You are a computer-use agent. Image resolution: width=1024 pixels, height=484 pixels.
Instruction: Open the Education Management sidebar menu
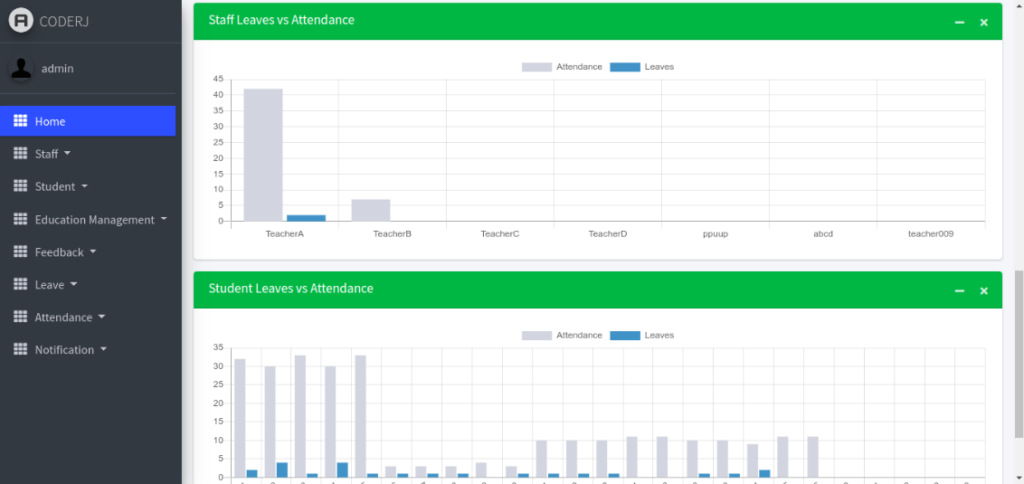[88, 219]
